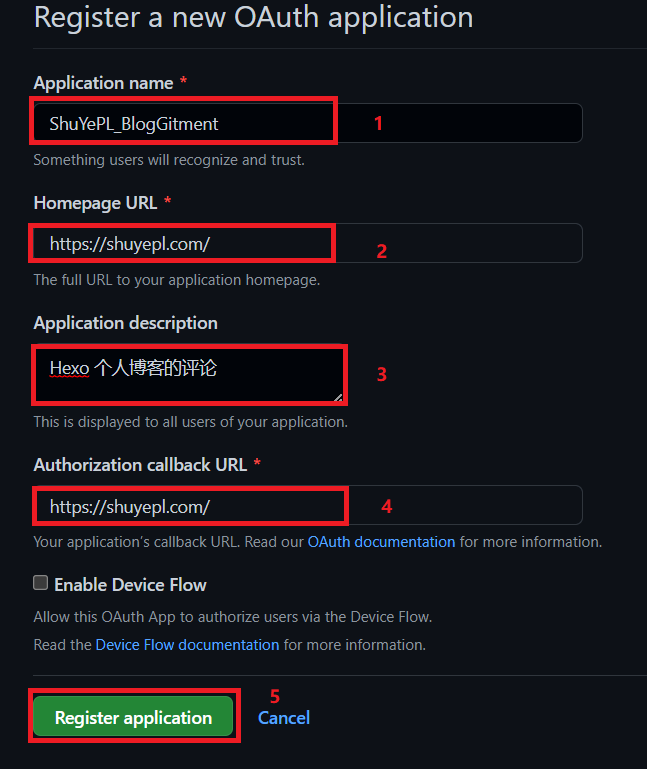This screenshot has height=769, width=647.
Task: Click the "displayed to all users" helper text
Action: 190,422
